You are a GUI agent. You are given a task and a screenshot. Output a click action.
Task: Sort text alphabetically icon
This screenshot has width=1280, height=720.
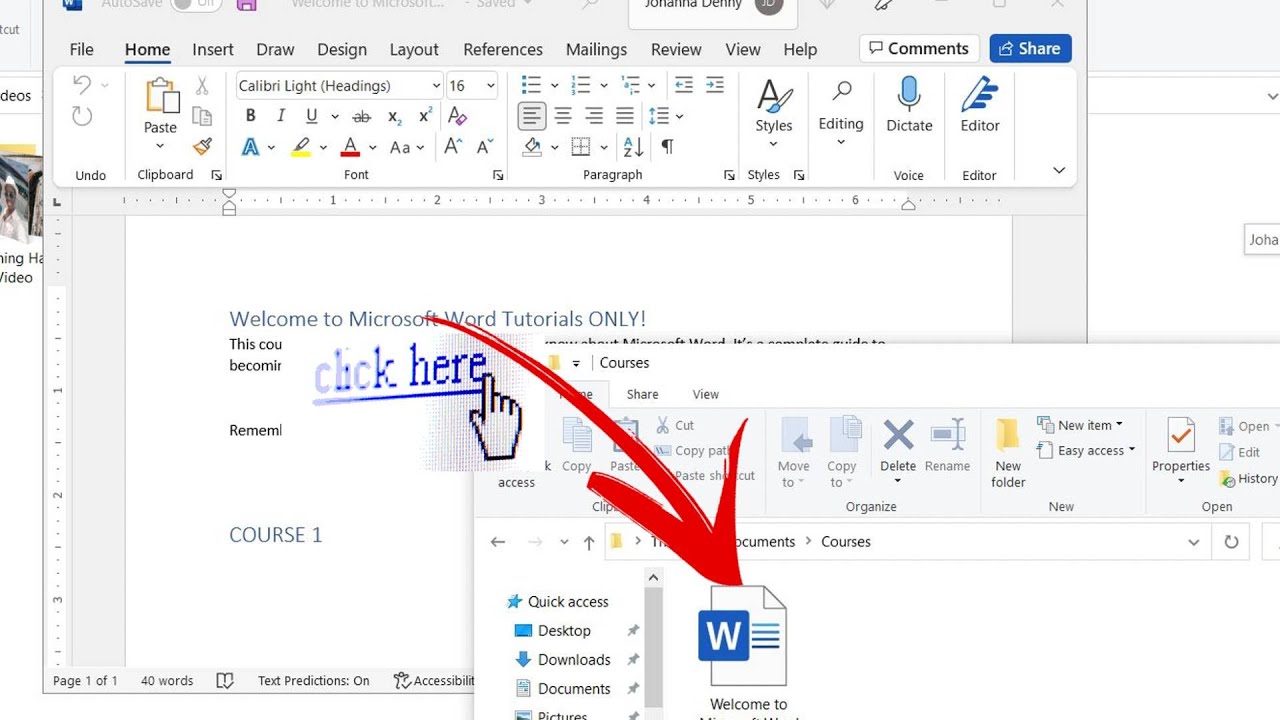tap(634, 147)
